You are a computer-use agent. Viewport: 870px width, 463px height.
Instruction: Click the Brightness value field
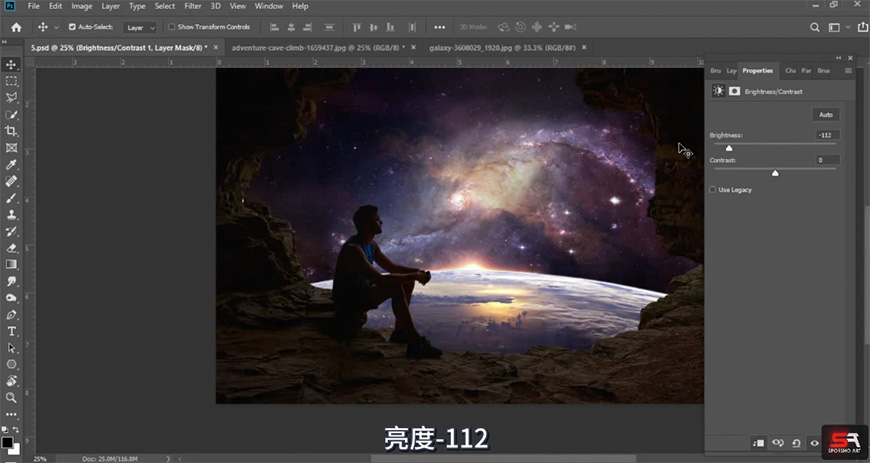[x=827, y=135]
